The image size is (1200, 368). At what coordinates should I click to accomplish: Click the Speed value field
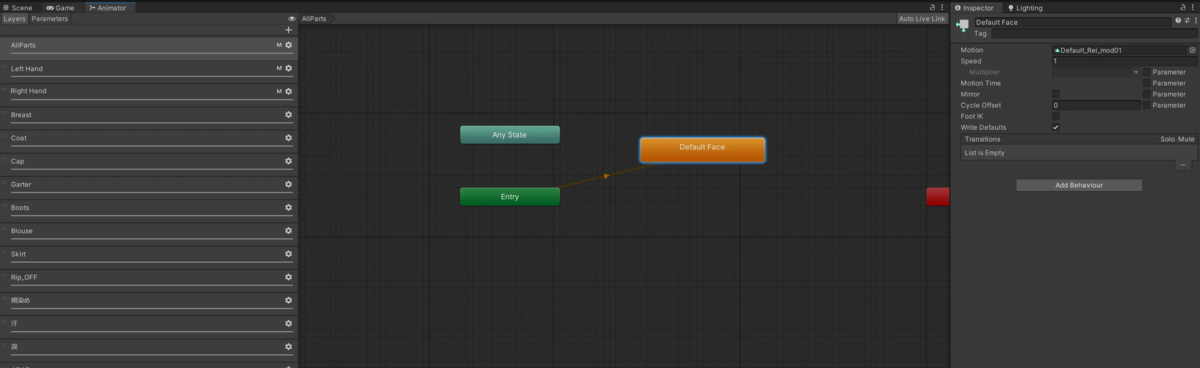tap(1124, 61)
